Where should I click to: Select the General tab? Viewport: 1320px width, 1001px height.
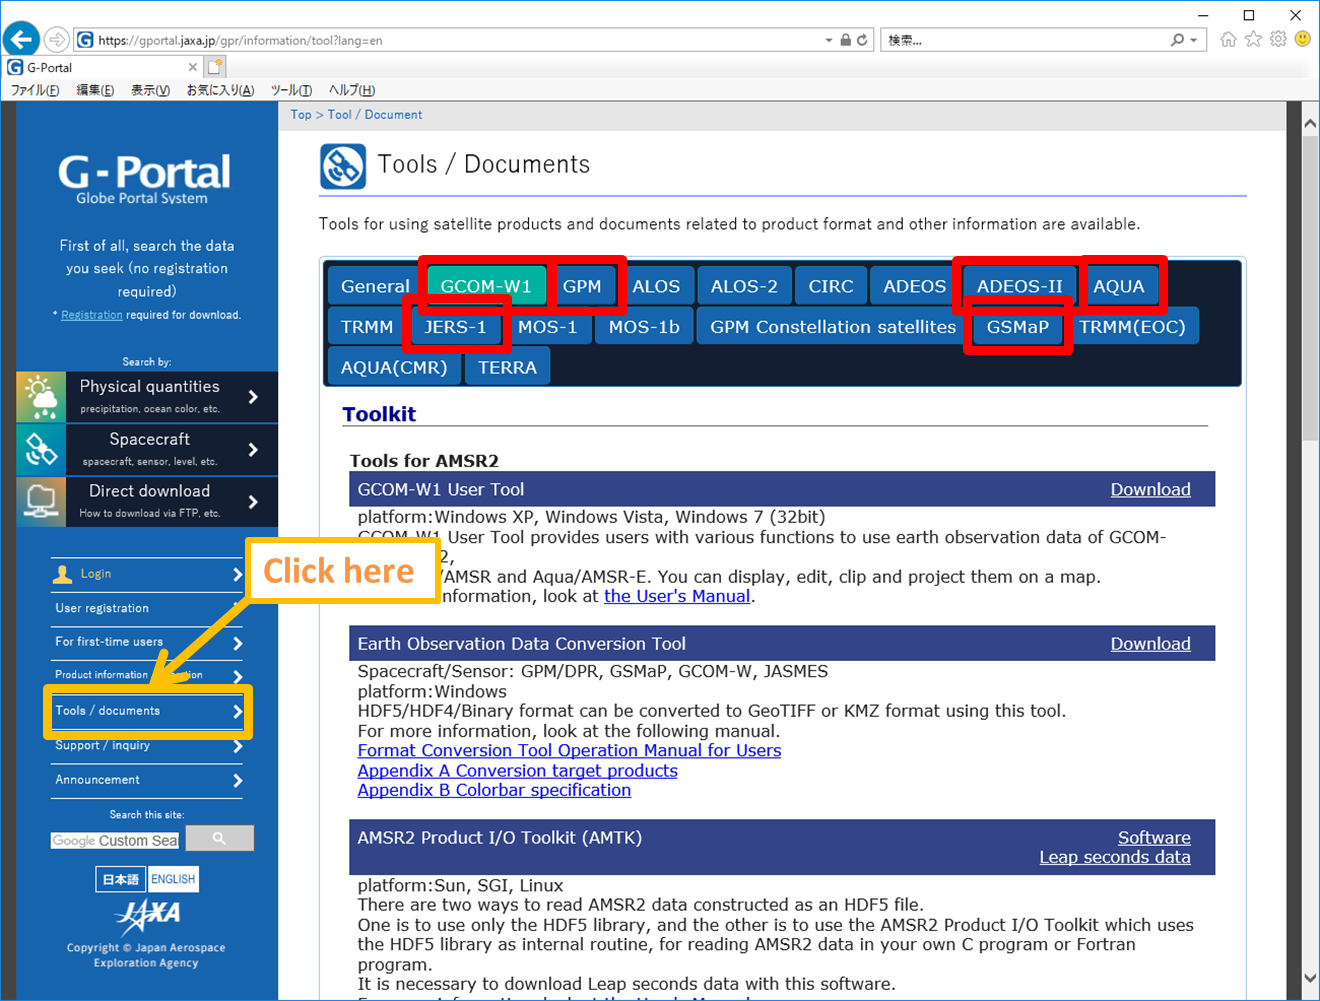point(375,286)
